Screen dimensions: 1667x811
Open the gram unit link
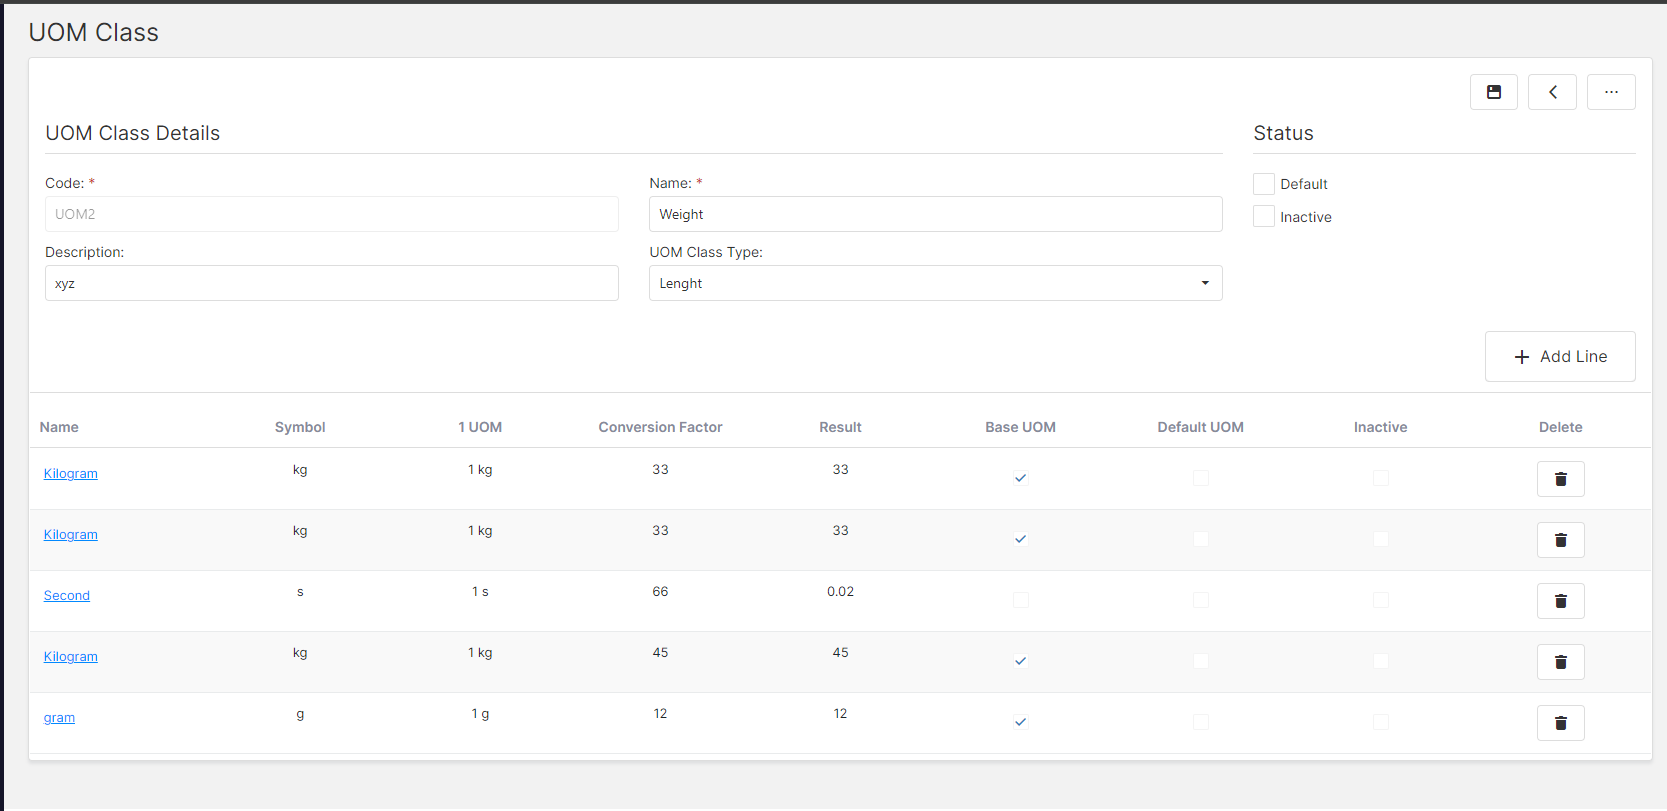pyautogui.click(x=59, y=718)
